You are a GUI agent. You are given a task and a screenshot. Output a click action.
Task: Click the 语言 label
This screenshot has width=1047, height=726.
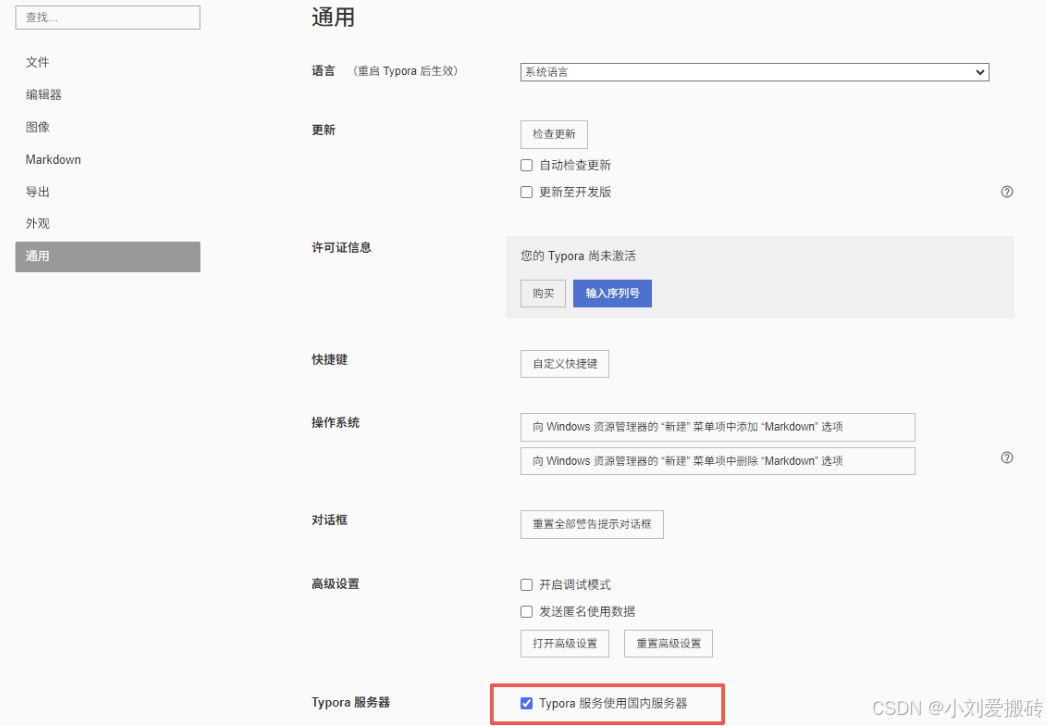[x=323, y=71]
